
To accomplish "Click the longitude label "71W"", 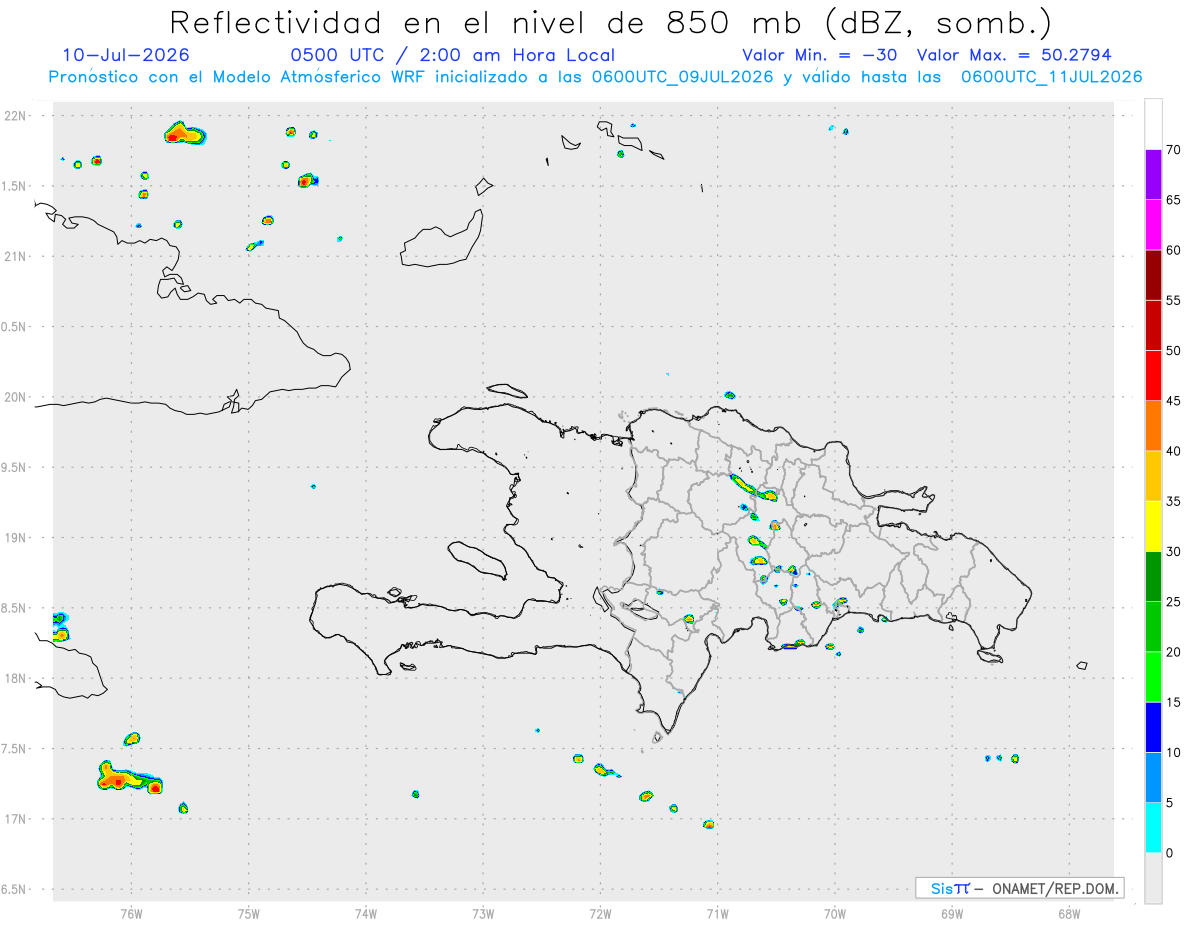I will 717,914.
